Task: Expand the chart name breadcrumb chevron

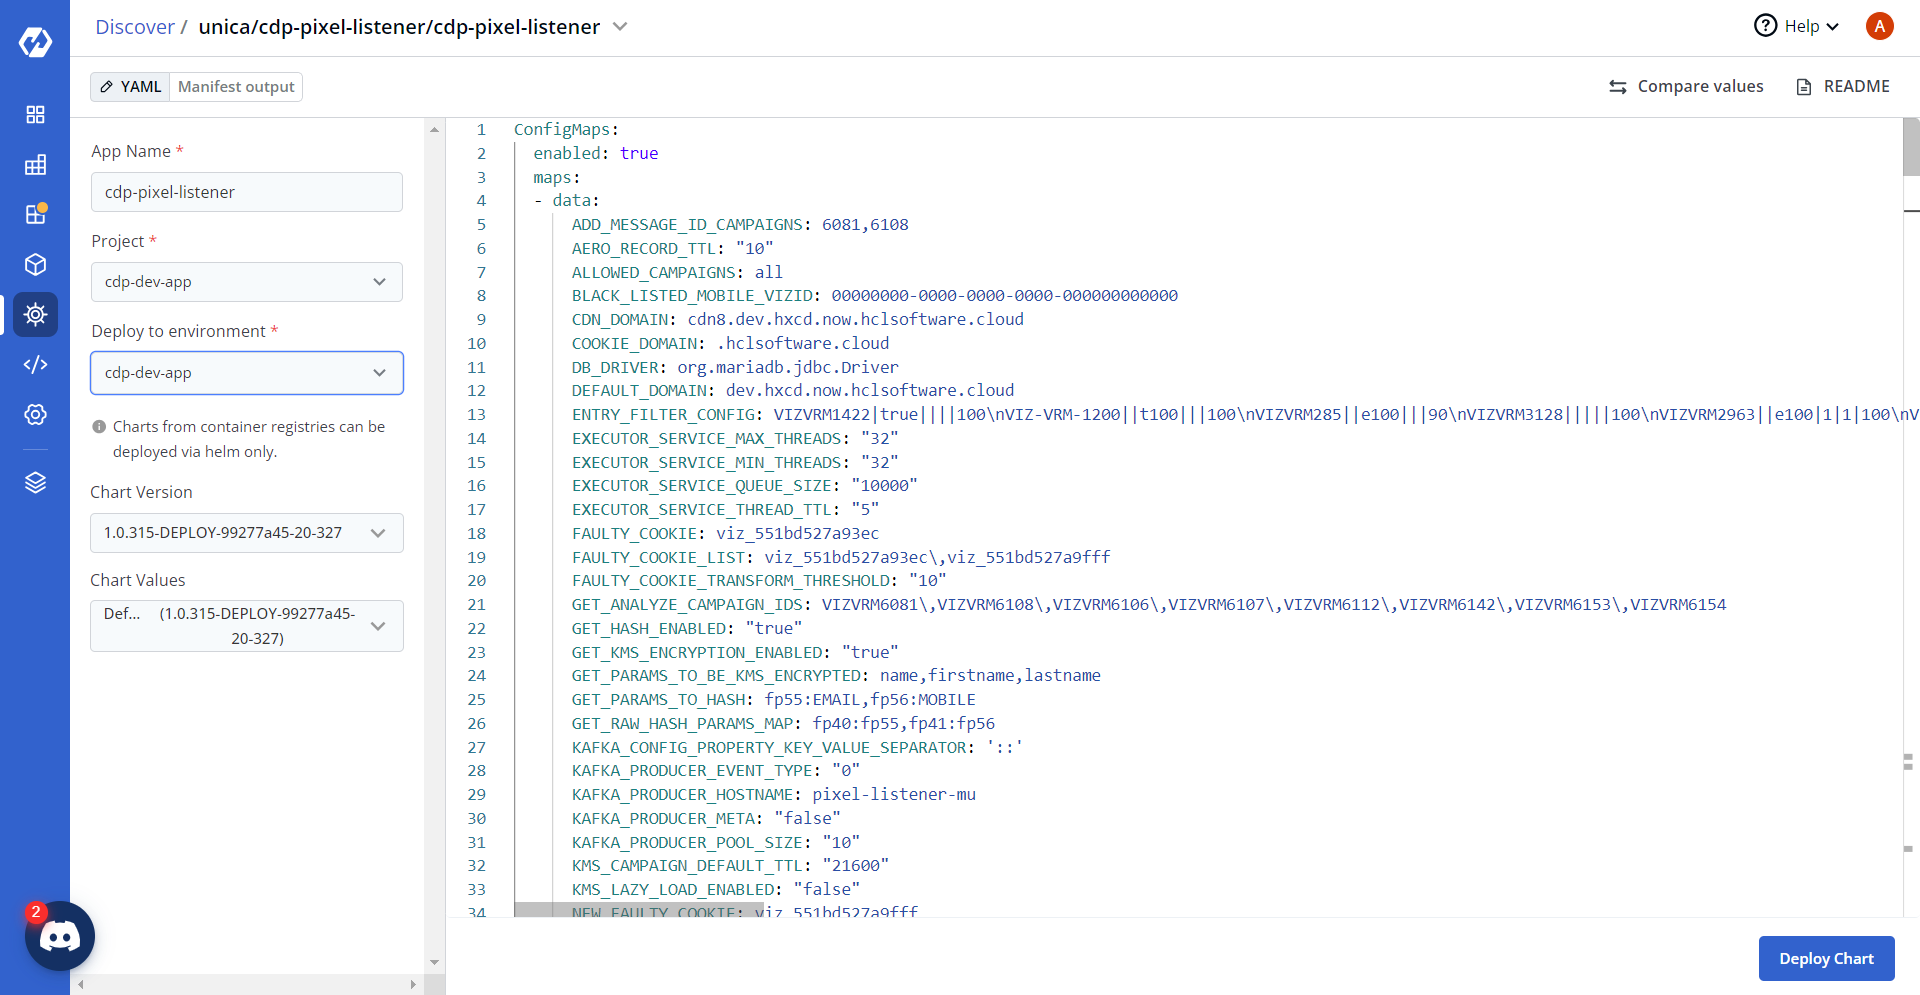Action: [x=620, y=27]
